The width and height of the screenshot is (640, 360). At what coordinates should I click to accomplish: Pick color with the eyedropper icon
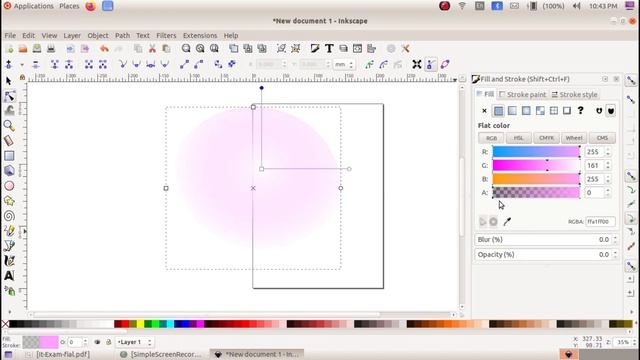(507, 222)
